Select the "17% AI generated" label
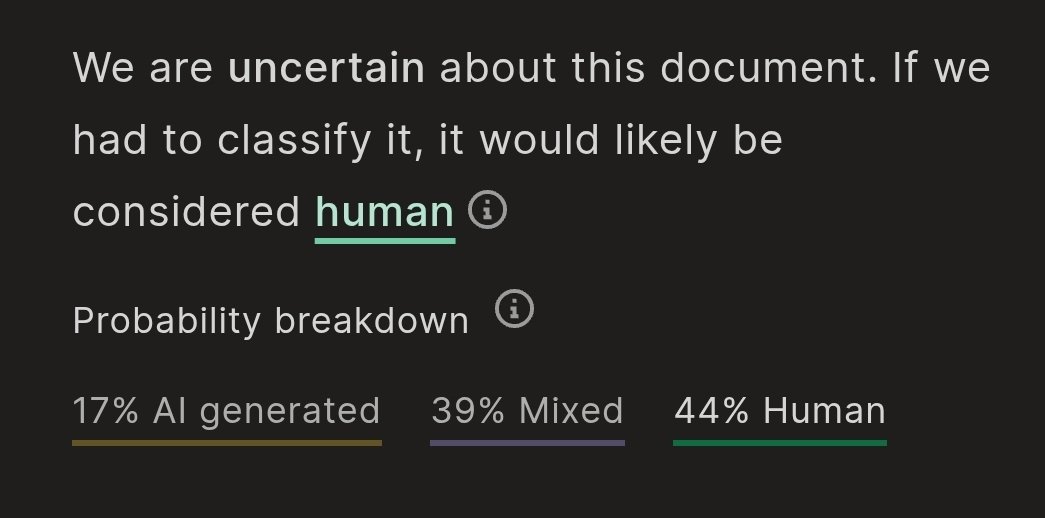 [x=226, y=411]
